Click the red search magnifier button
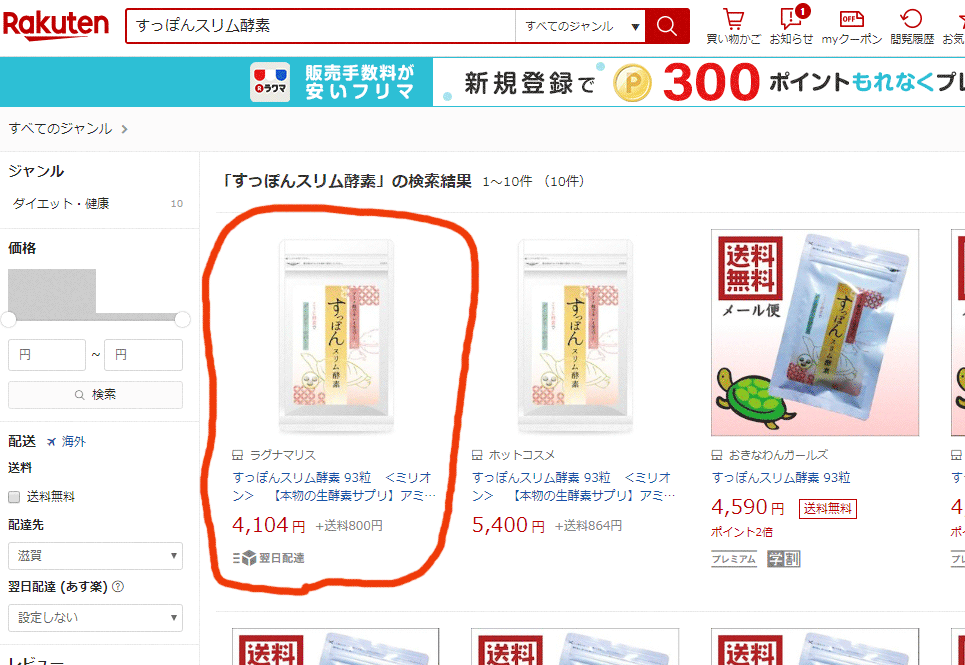 pos(667,26)
